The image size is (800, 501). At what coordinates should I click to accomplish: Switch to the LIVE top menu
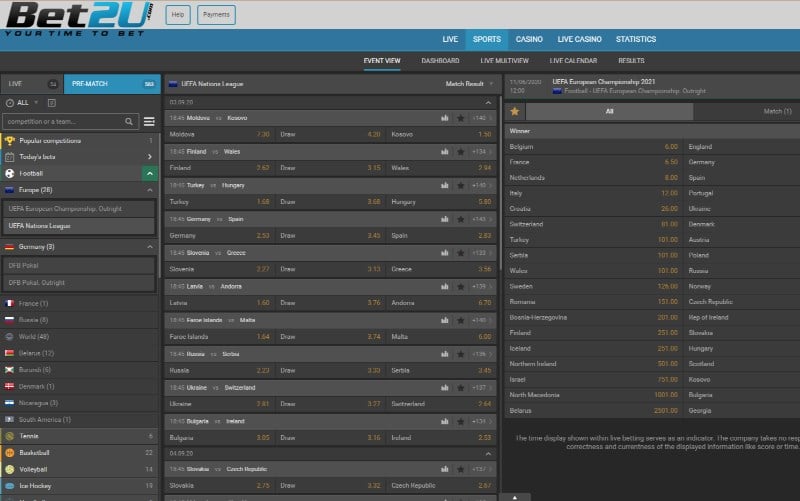pos(450,39)
